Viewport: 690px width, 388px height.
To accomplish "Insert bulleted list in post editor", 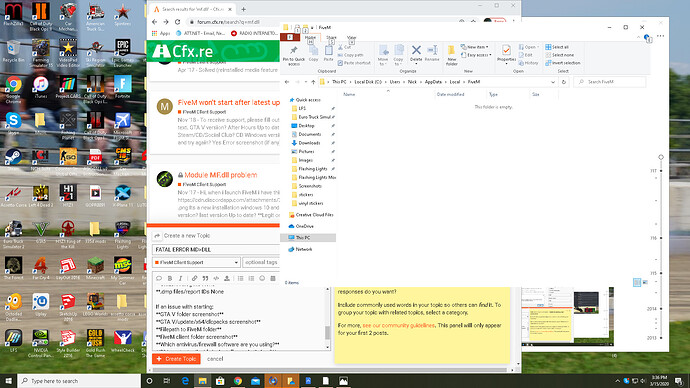I will [240, 278].
